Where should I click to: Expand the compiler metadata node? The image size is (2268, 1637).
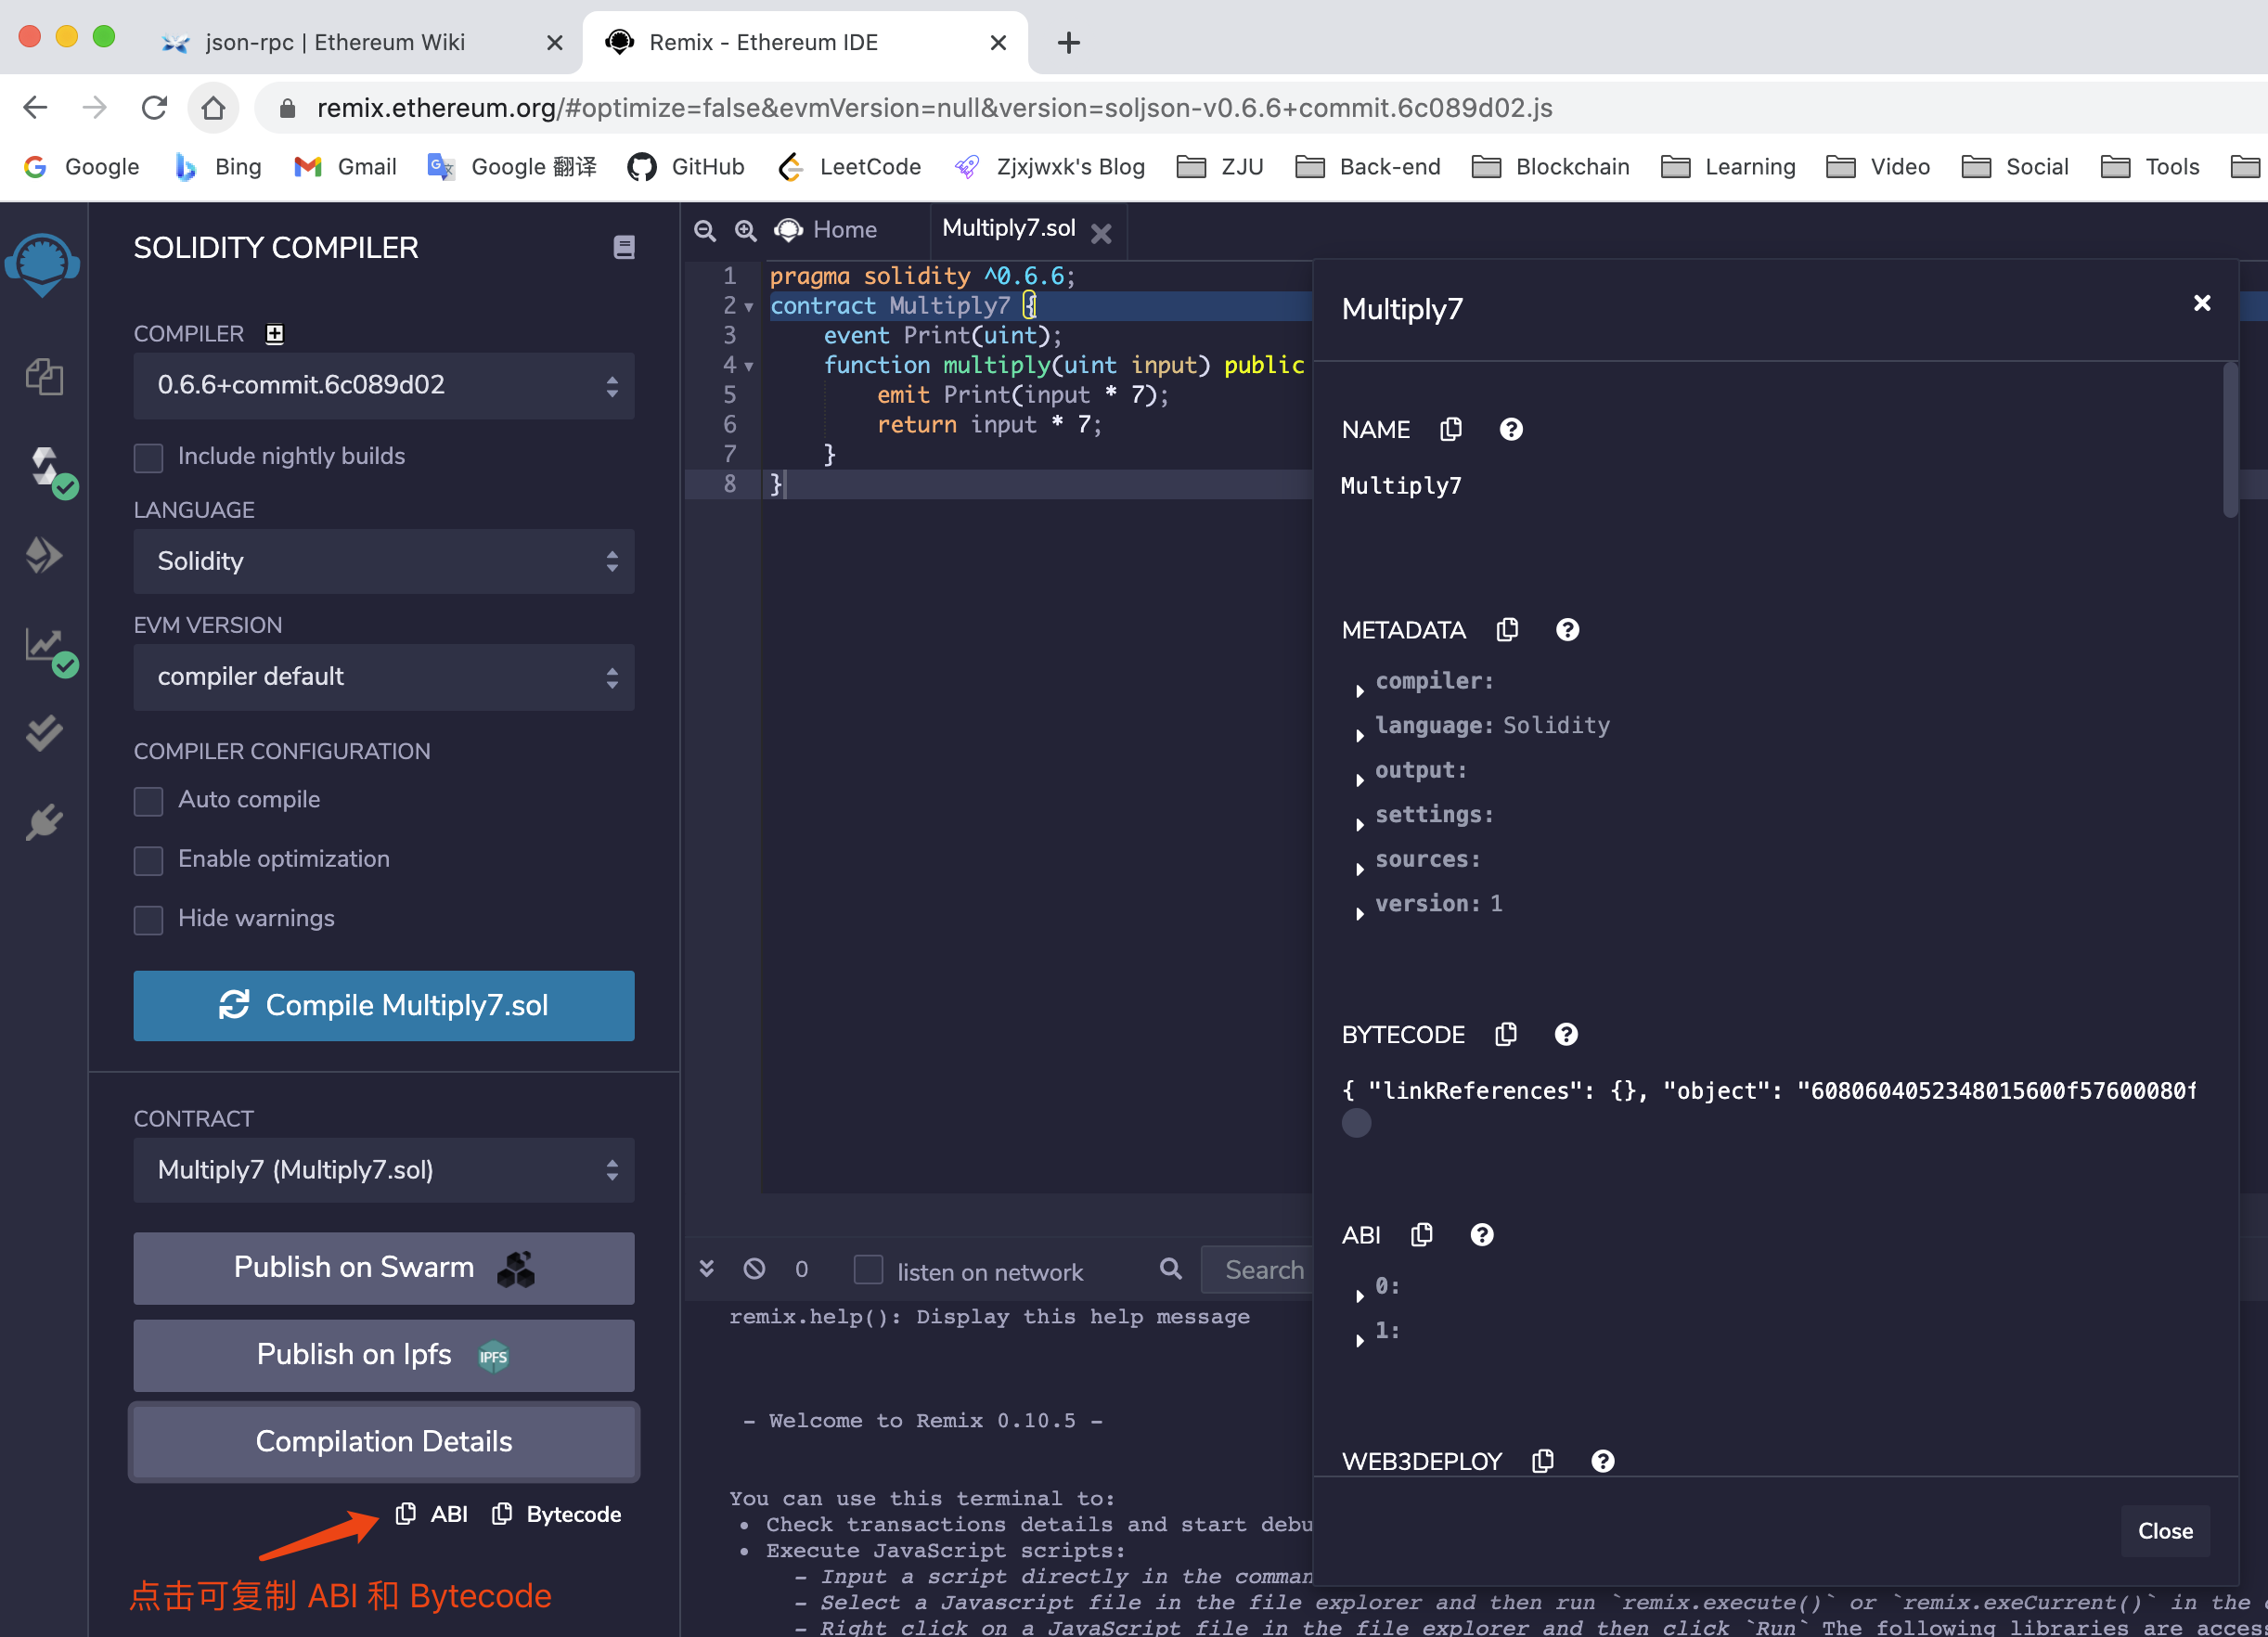tap(1360, 690)
